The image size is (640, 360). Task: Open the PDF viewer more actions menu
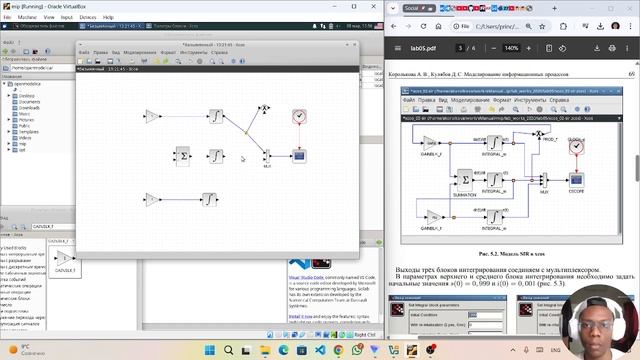pyautogui.click(x=627, y=48)
